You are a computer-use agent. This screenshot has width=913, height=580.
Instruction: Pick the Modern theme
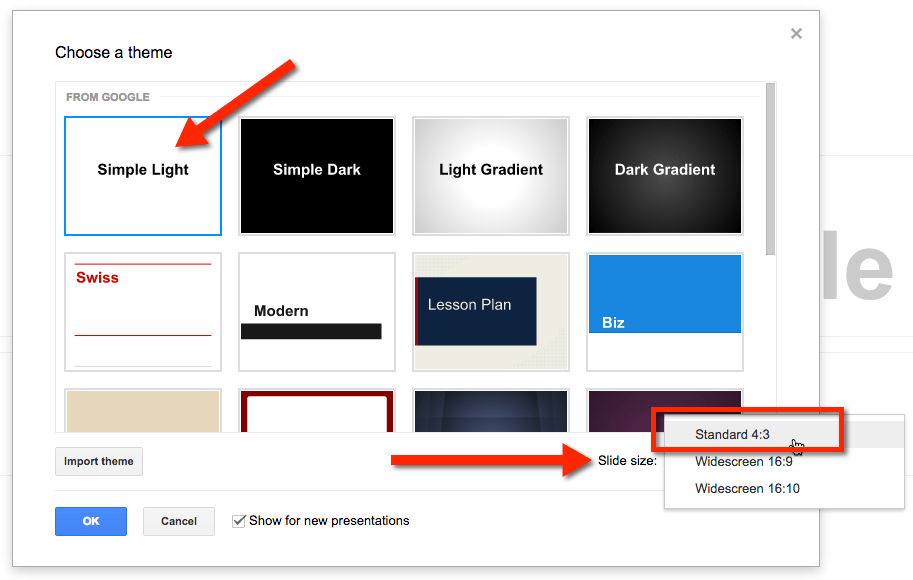317,312
